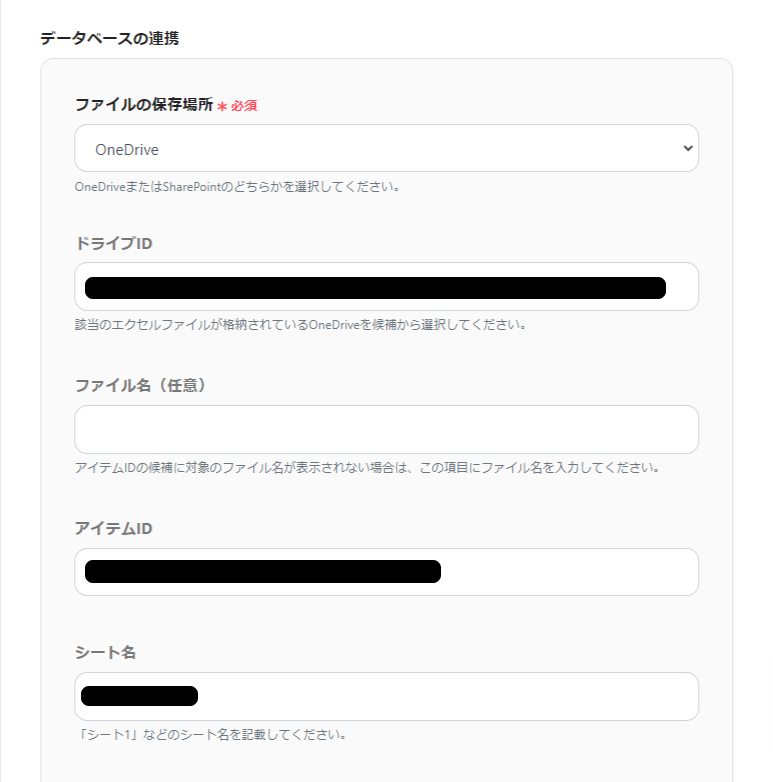Click the OneDriveまたはSharePoint helper text
Viewport: 773px width, 782px height.
click(237, 187)
